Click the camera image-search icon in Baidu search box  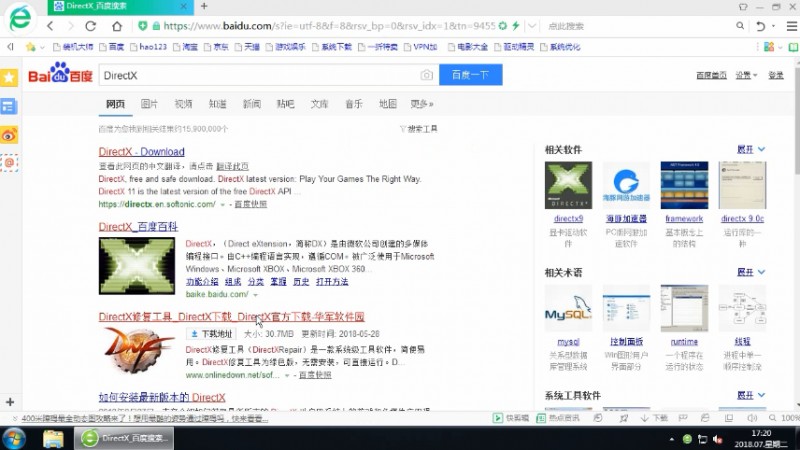click(427, 76)
